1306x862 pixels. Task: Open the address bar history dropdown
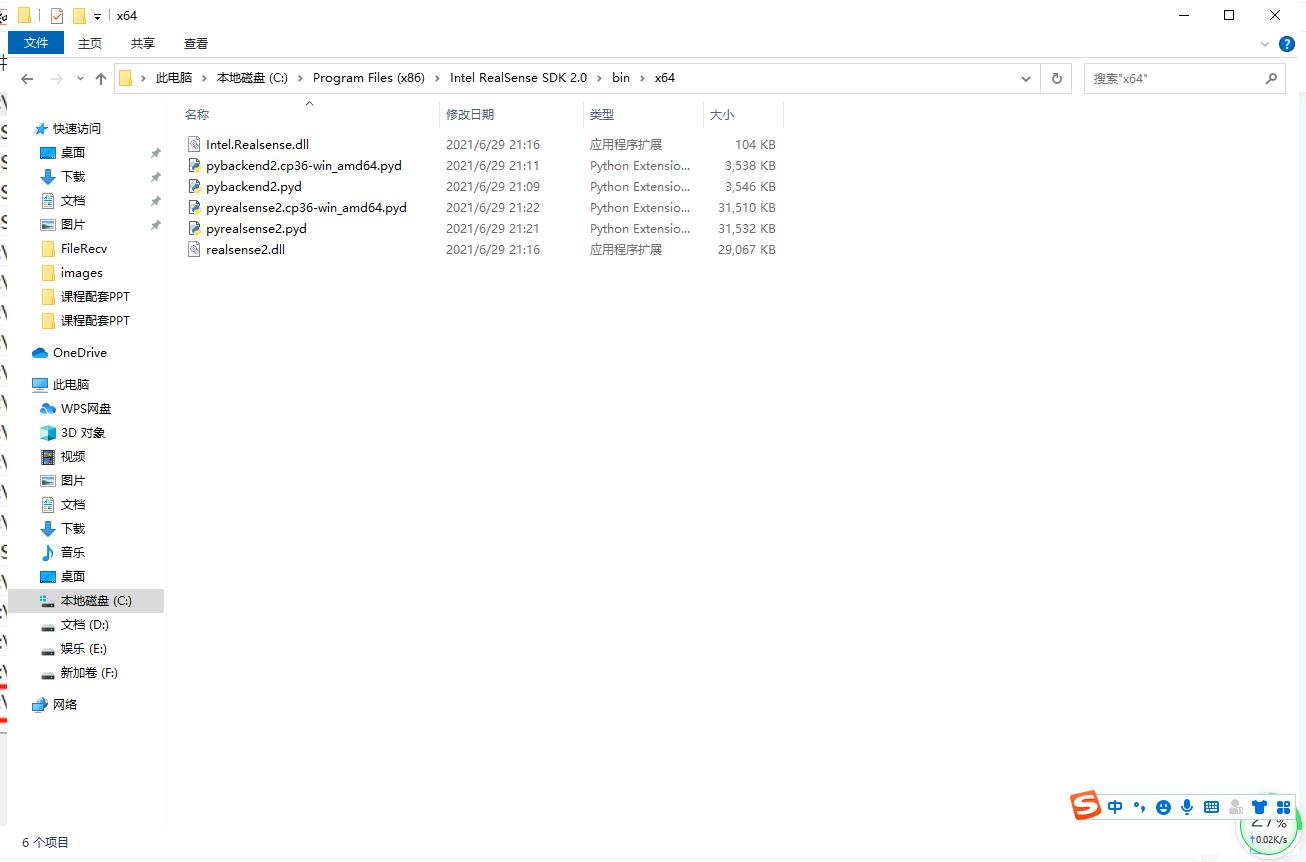pyautogui.click(x=1026, y=78)
